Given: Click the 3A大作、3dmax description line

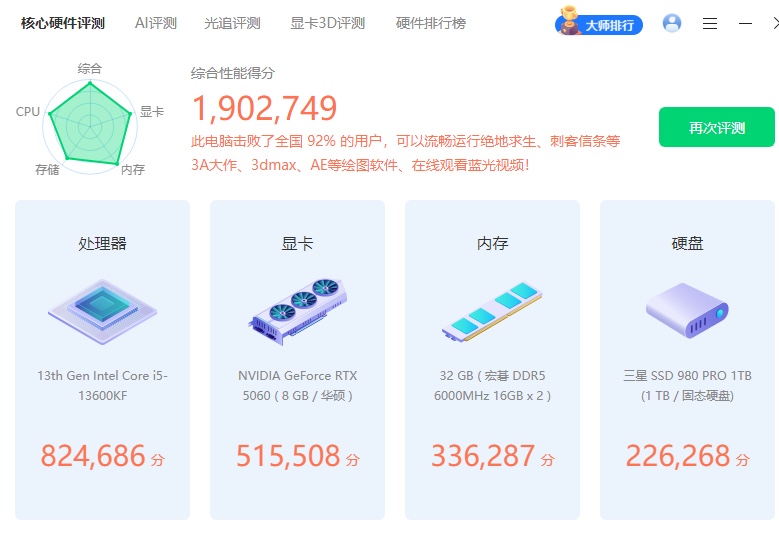Looking at the screenshot, I should pyautogui.click(x=361, y=165).
